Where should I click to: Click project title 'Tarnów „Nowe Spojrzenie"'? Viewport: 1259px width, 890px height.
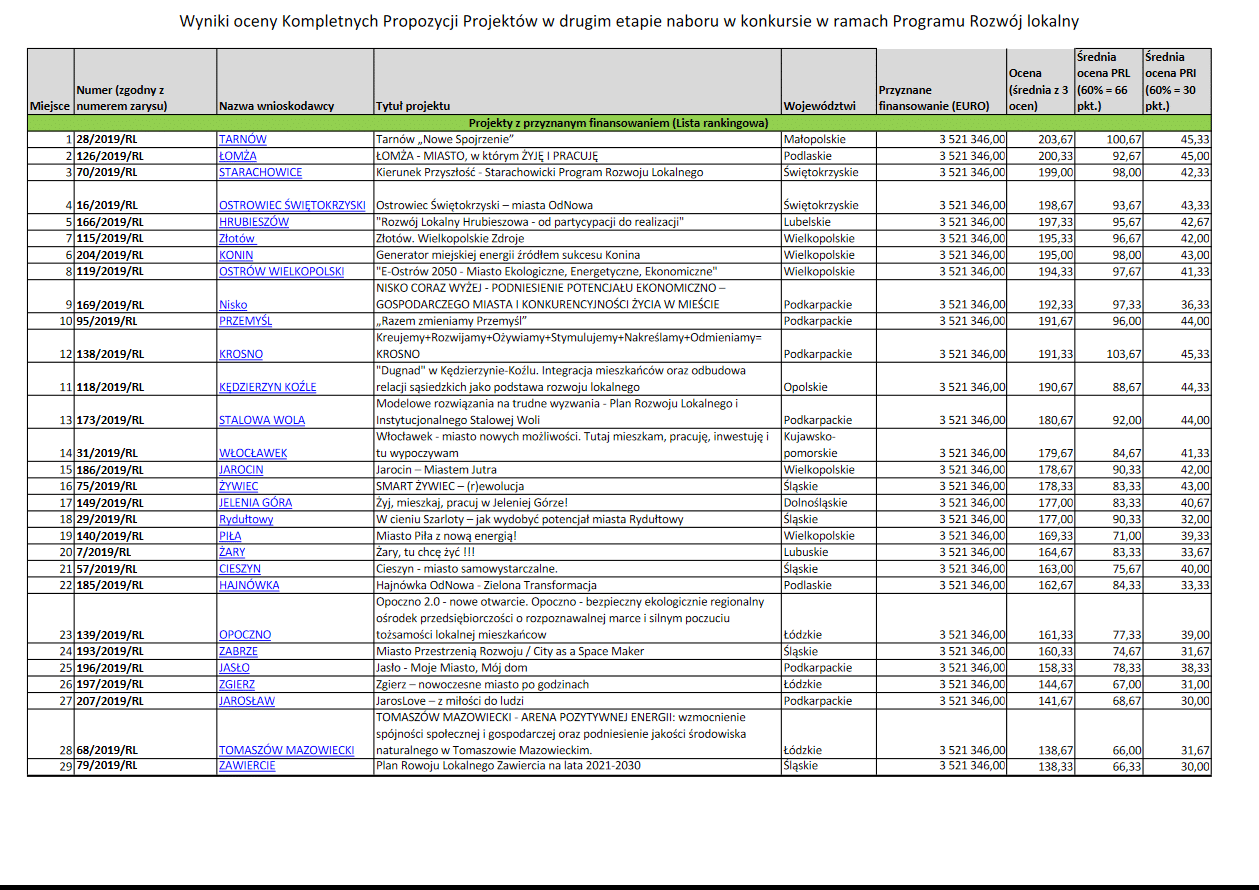coord(443,139)
